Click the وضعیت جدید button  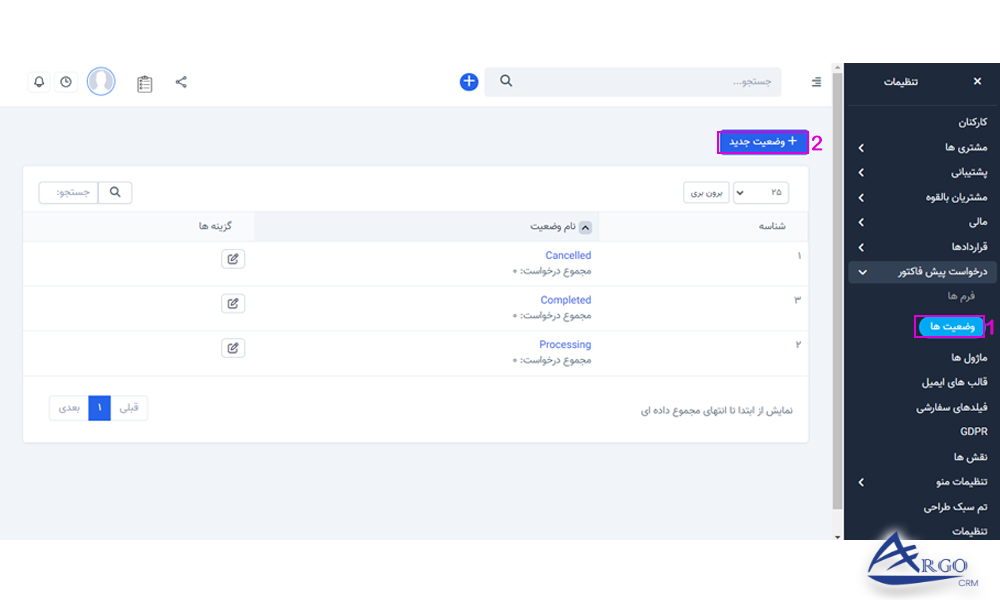pyautogui.click(x=762, y=142)
